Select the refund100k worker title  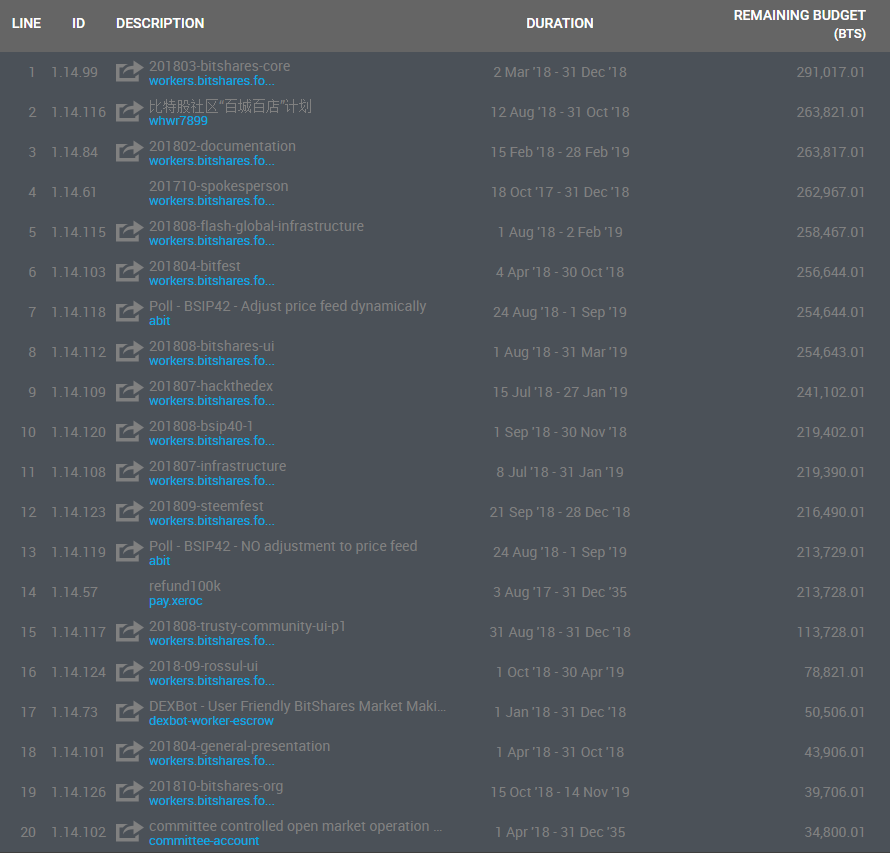[184, 586]
